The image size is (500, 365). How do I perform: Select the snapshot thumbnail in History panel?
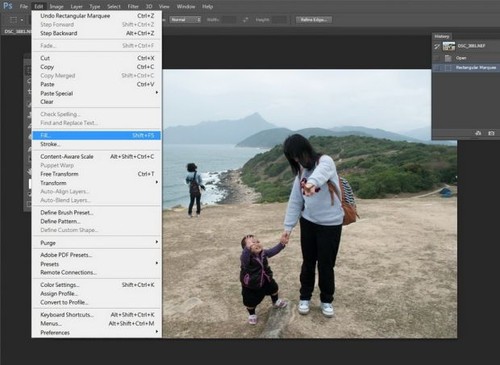pyautogui.click(x=449, y=46)
